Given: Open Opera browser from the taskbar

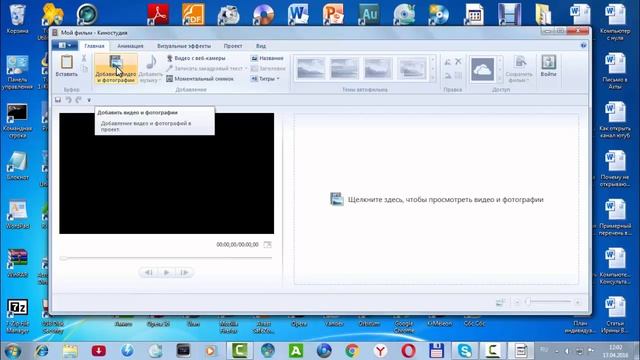Looking at the screenshot, I should 408,351.
